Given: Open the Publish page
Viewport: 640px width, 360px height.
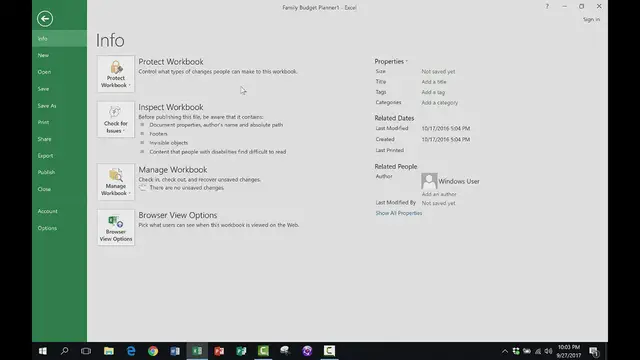Looking at the screenshot, I should pos(60,172).
